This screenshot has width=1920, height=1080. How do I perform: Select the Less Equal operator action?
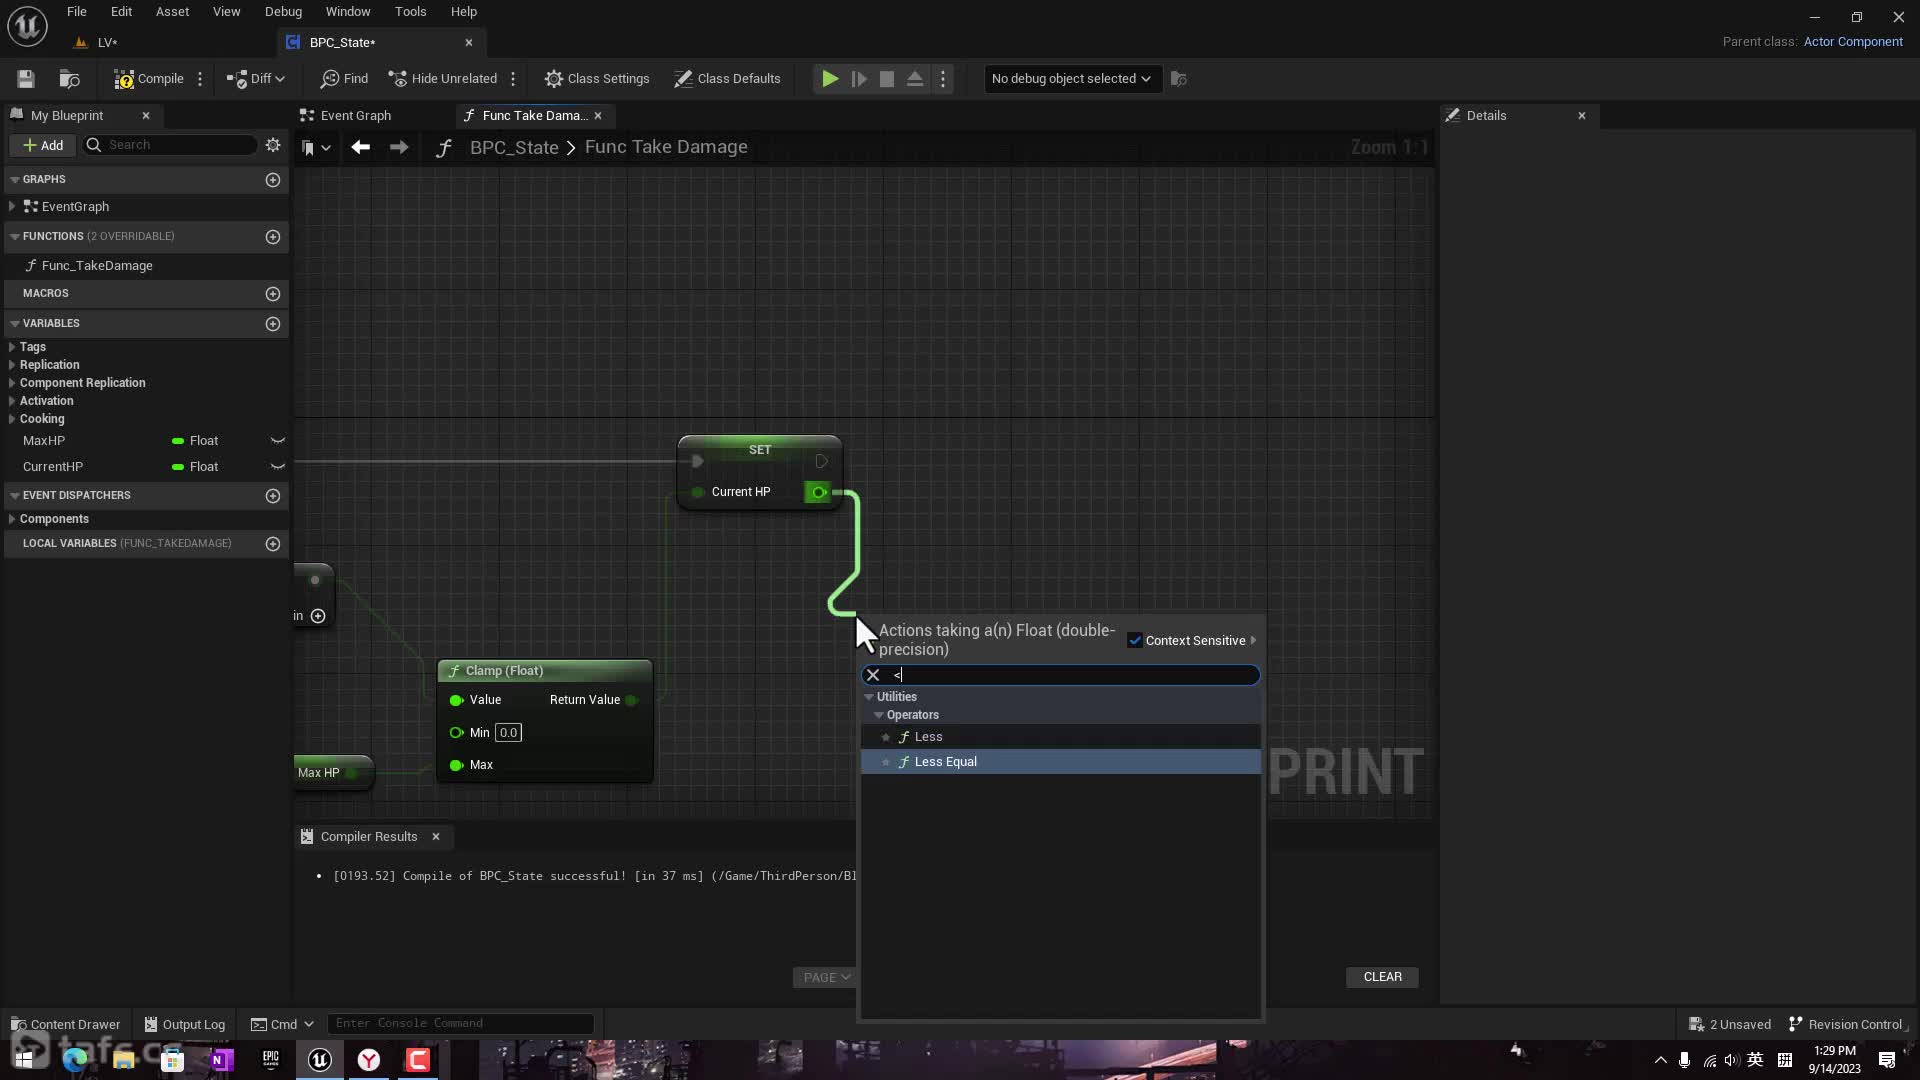click(1060, 762)
